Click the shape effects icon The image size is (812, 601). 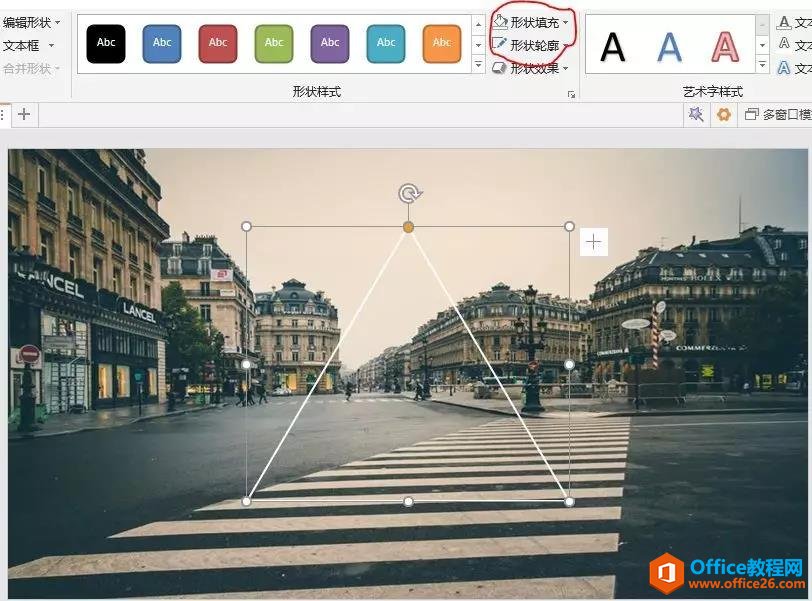click(500, 68)
